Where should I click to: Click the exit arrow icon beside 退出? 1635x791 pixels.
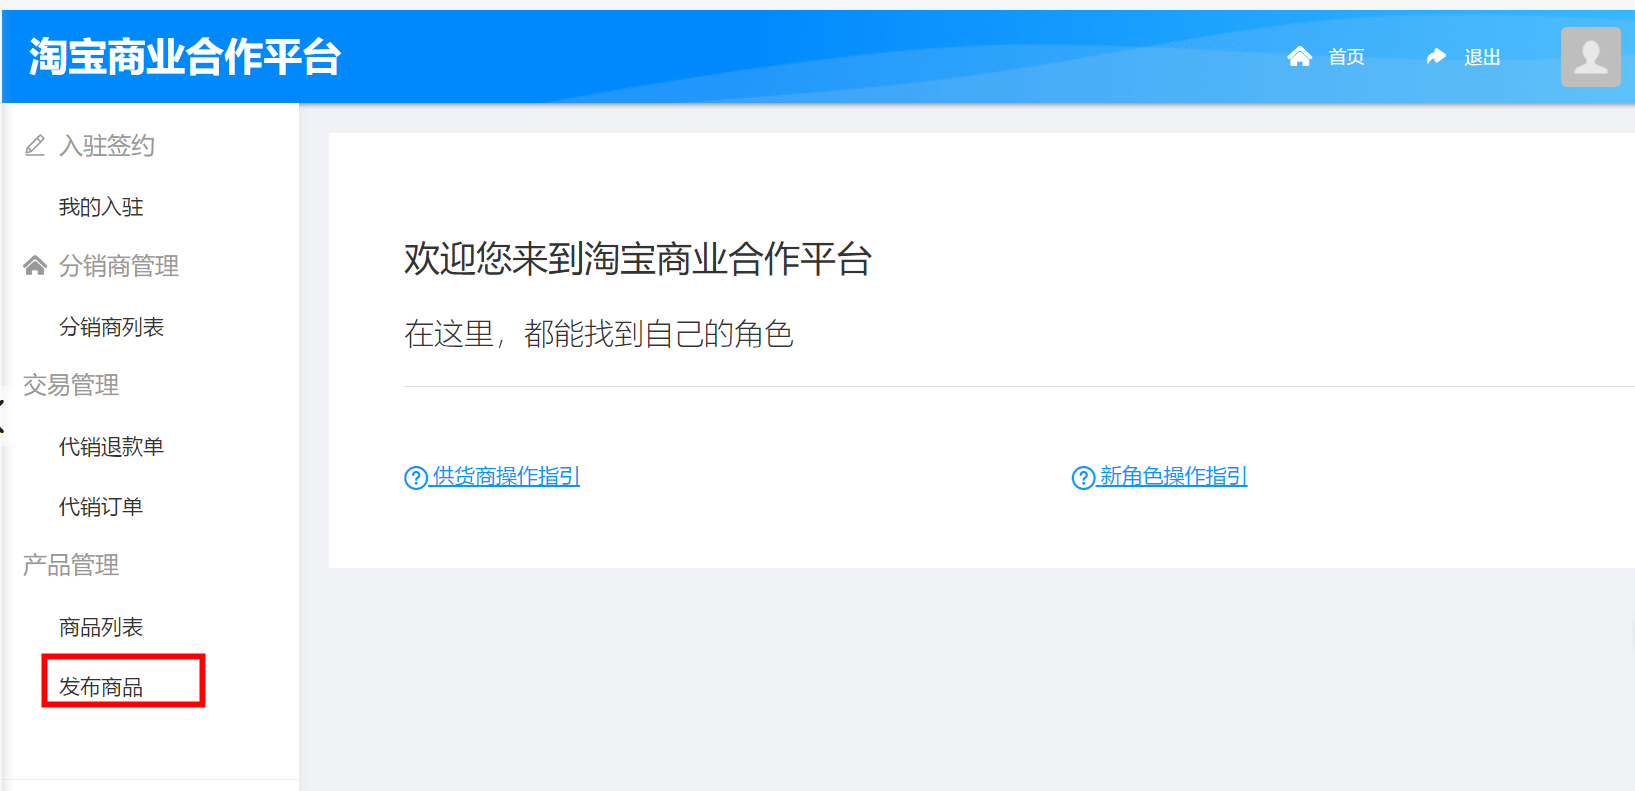(x=1436, y=56)
